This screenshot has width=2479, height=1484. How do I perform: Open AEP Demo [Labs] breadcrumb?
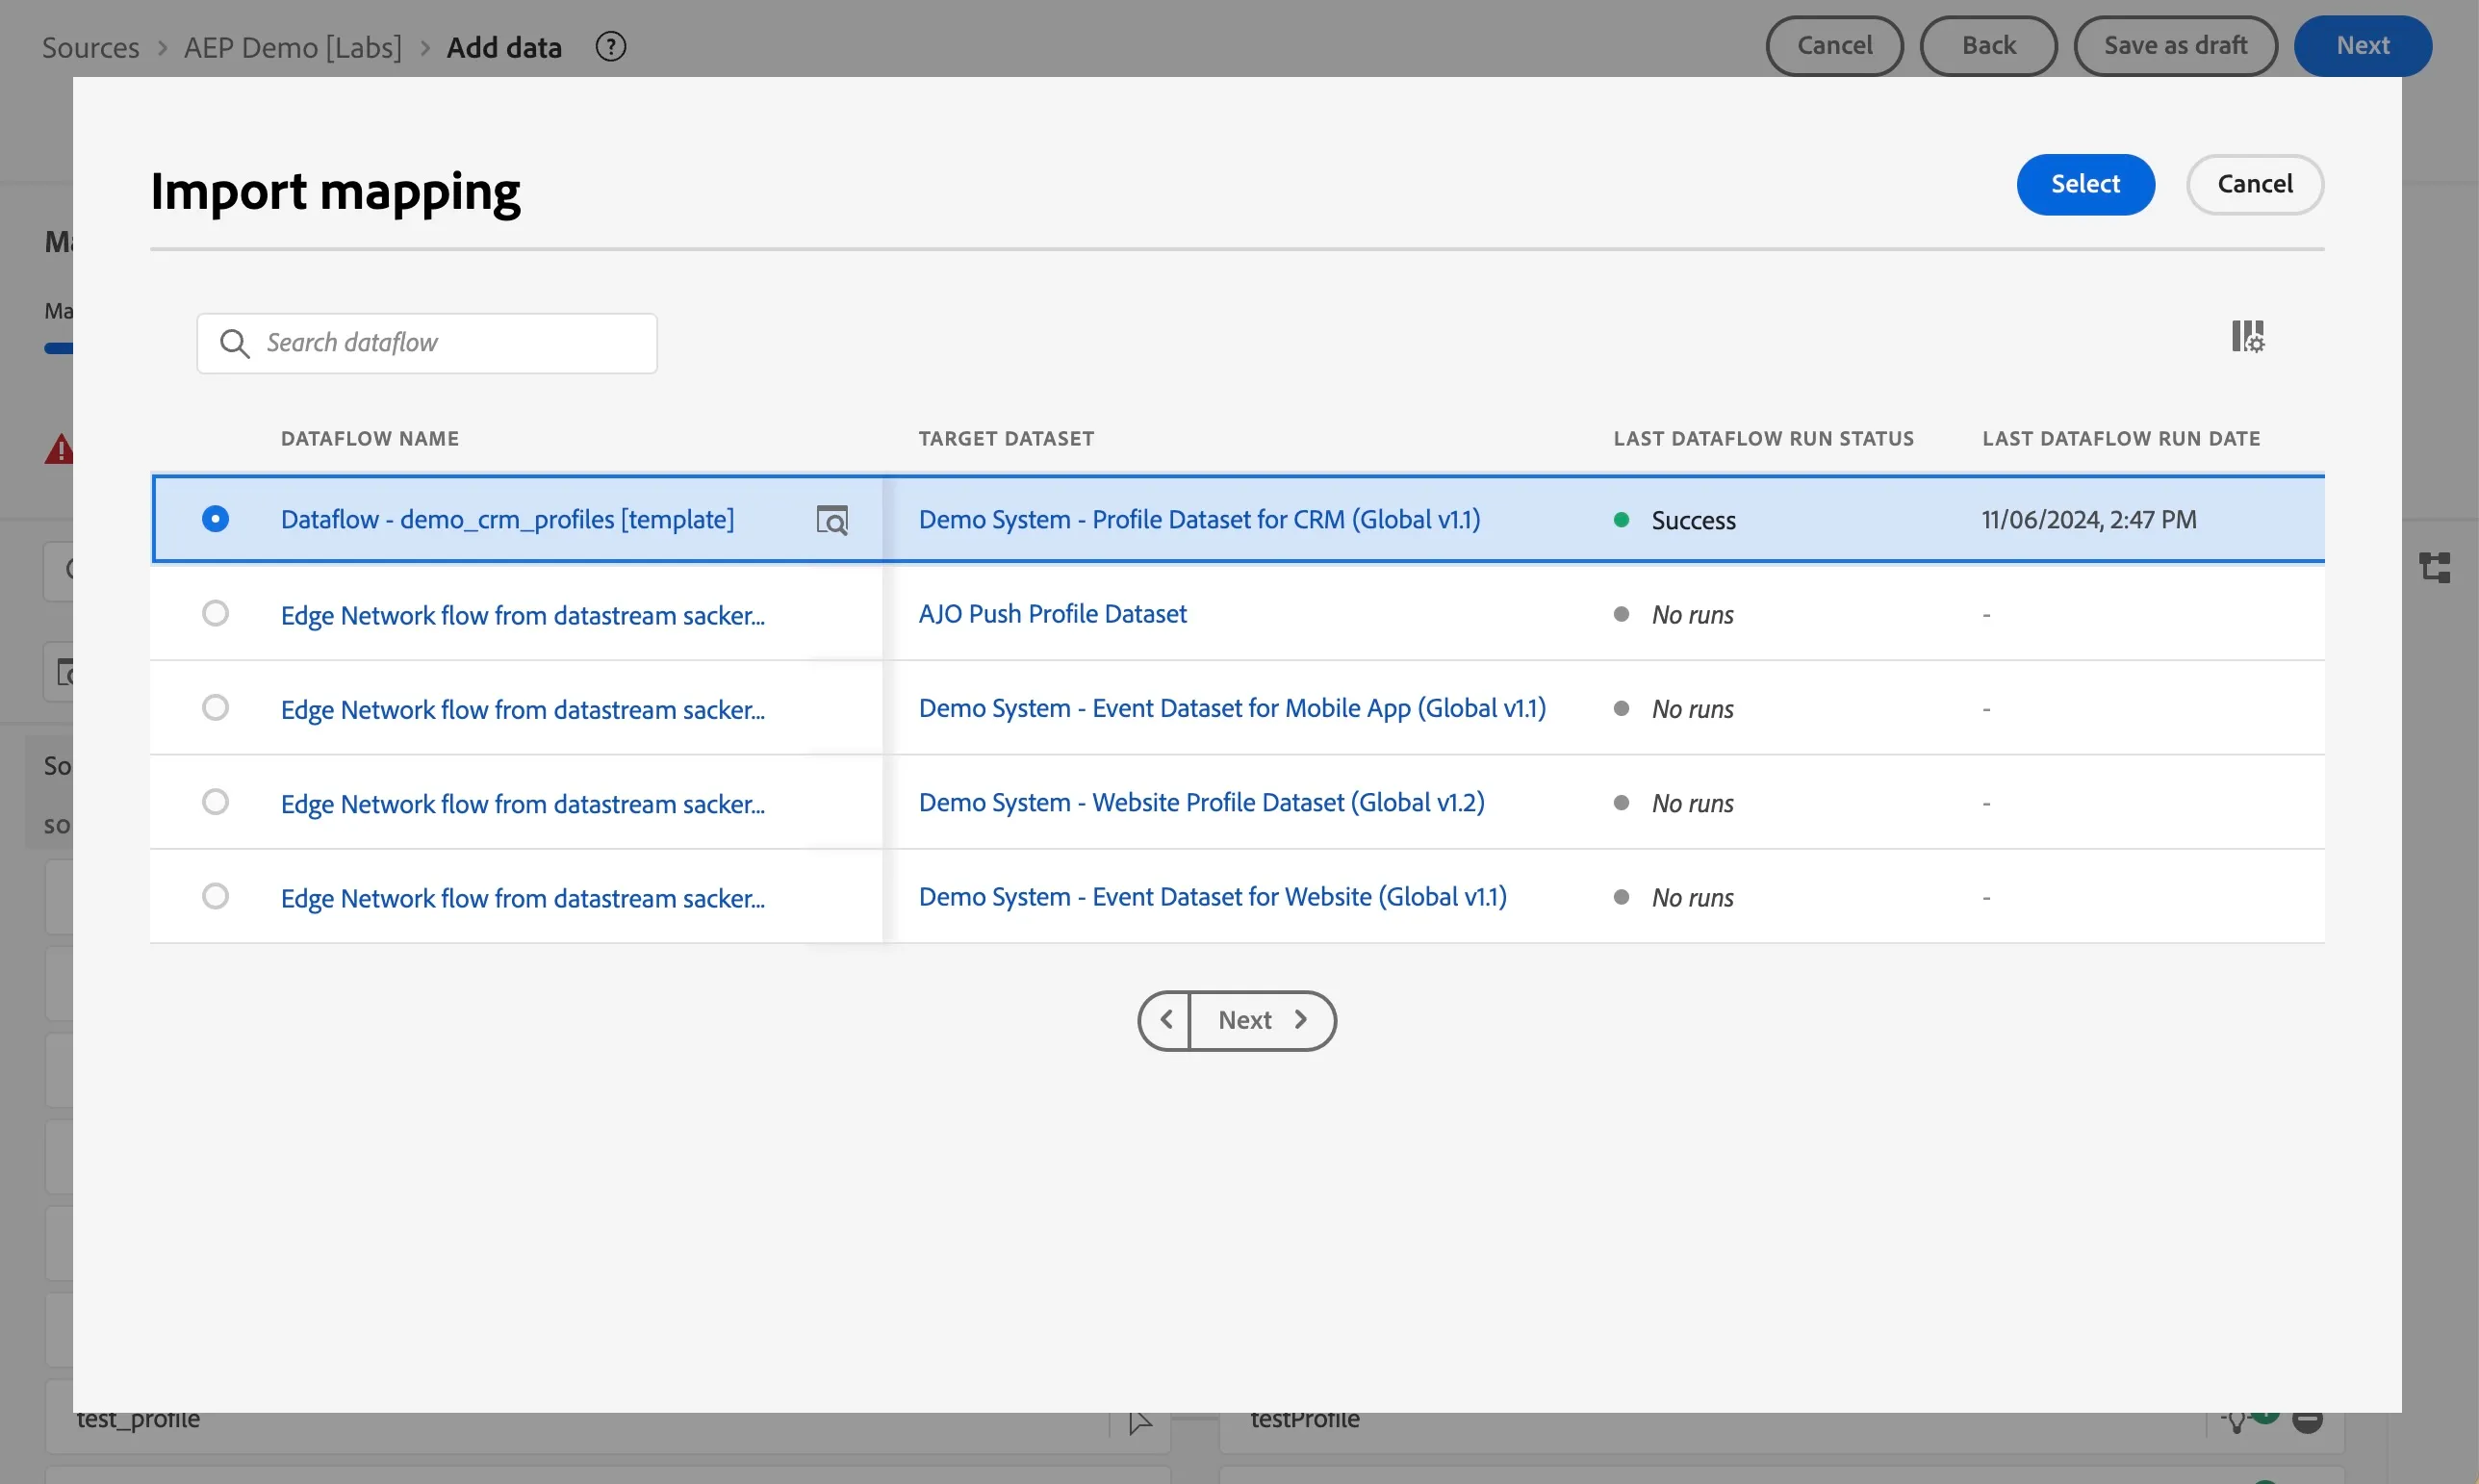[x=293, y=47]
